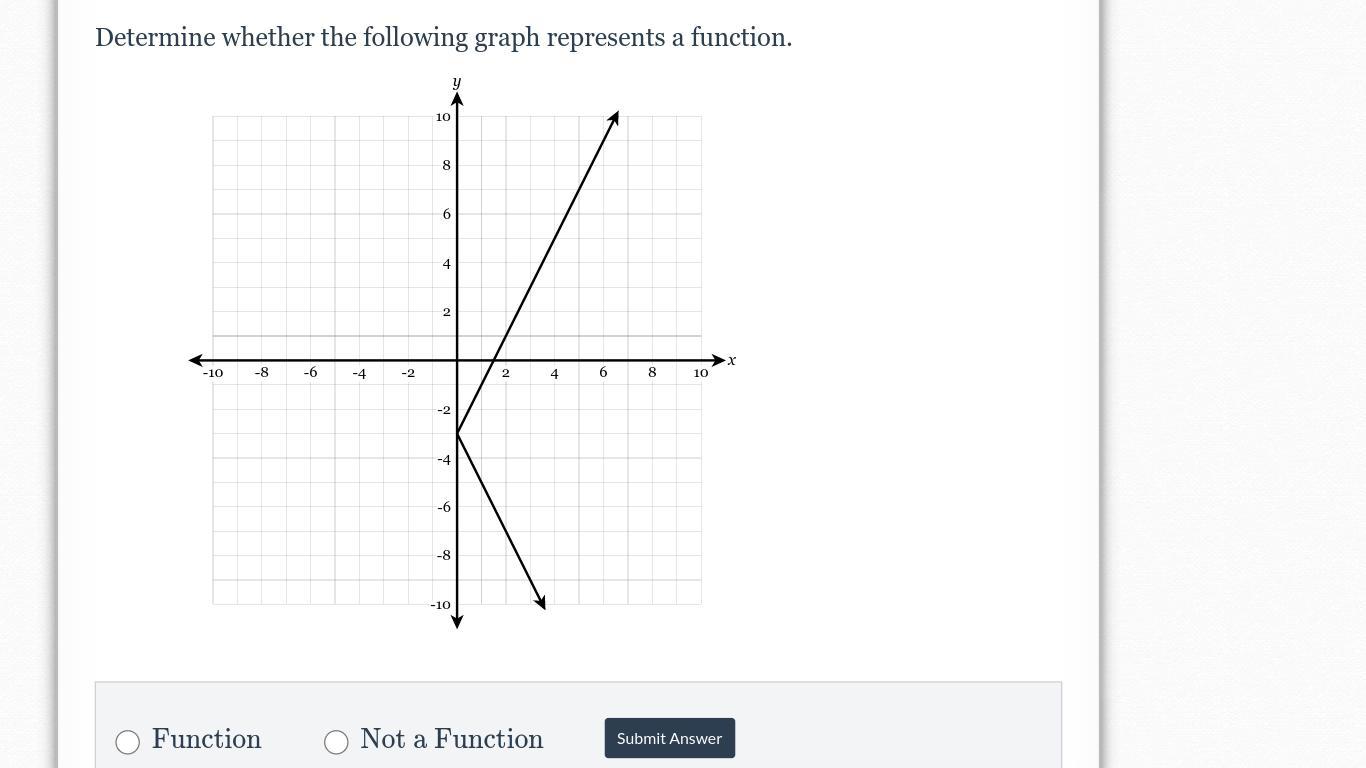Click the y-axis top arrowhead
Screen dimensions: 1366x768
click(457, 99)
